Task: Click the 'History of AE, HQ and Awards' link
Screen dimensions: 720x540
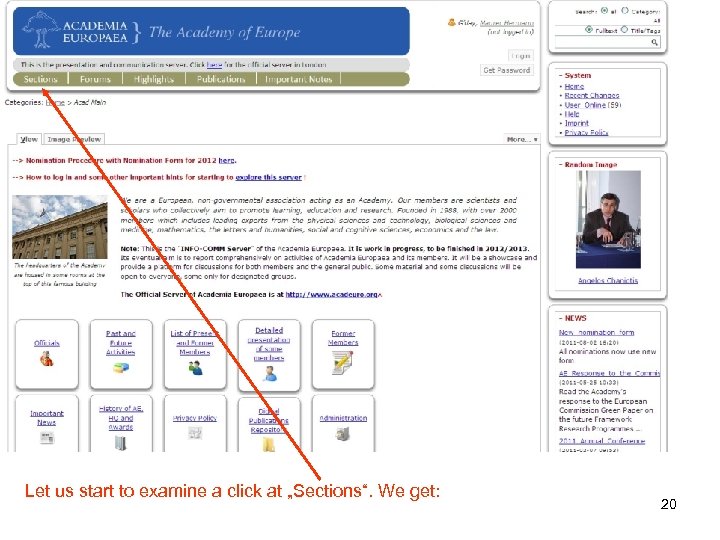Action: pos(121,417)
